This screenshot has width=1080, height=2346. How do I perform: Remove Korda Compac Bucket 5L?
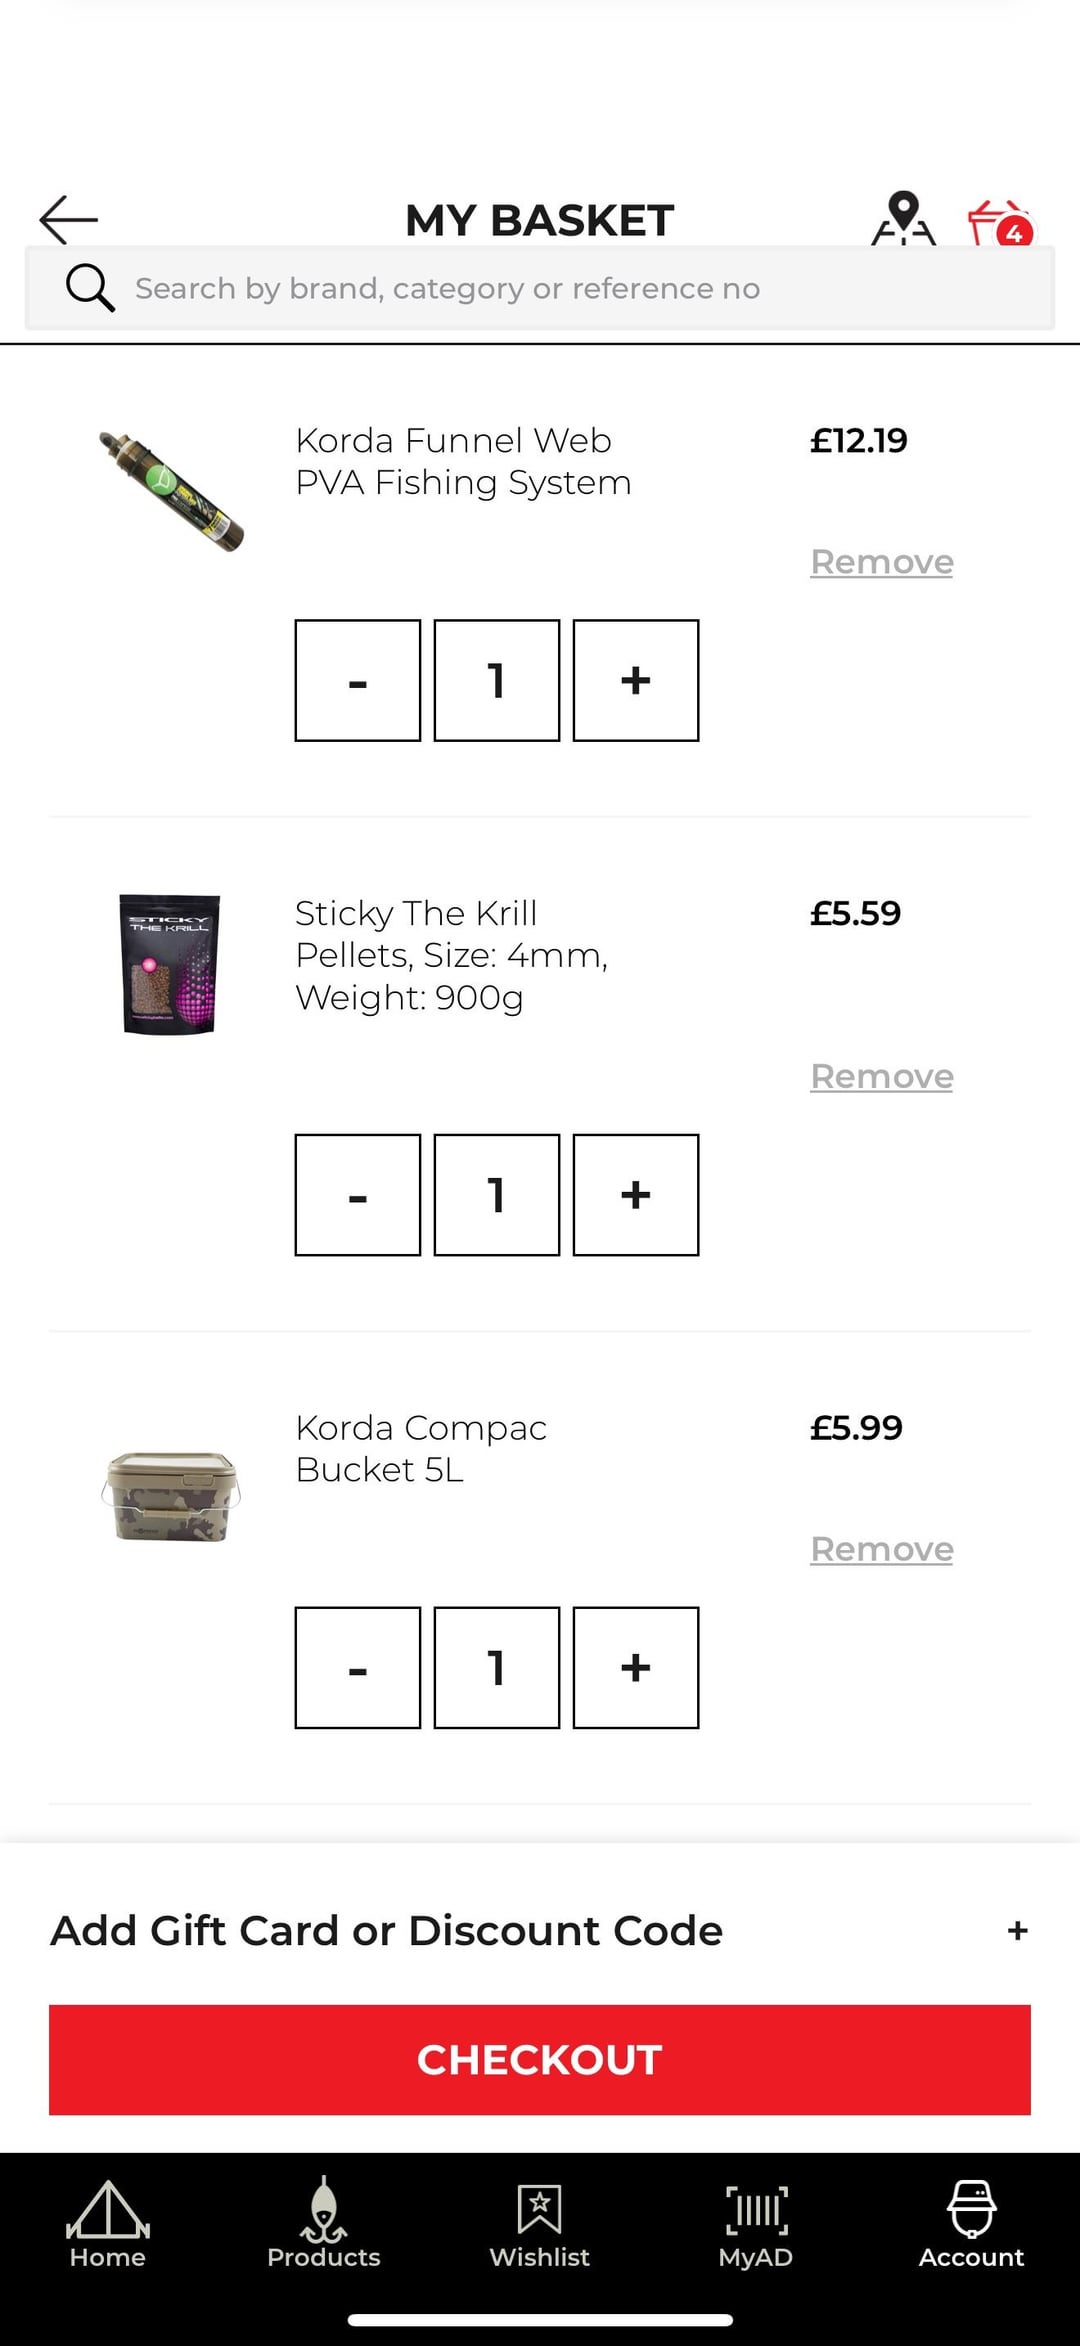881,1549
